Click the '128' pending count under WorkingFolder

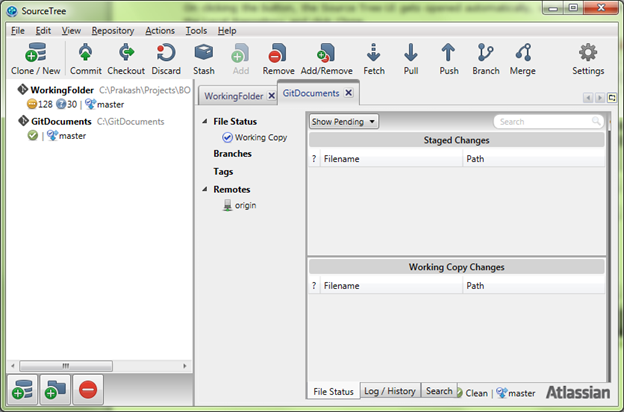(45, 104)
